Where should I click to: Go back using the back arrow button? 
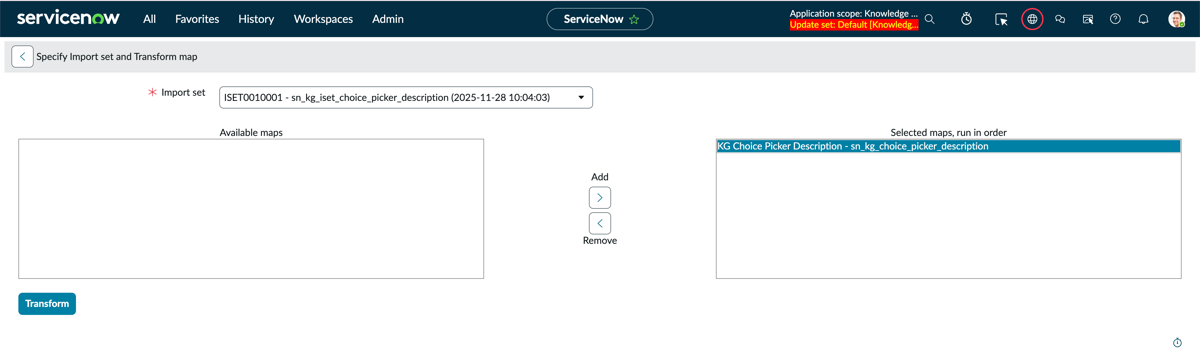(x=22, y=57)
